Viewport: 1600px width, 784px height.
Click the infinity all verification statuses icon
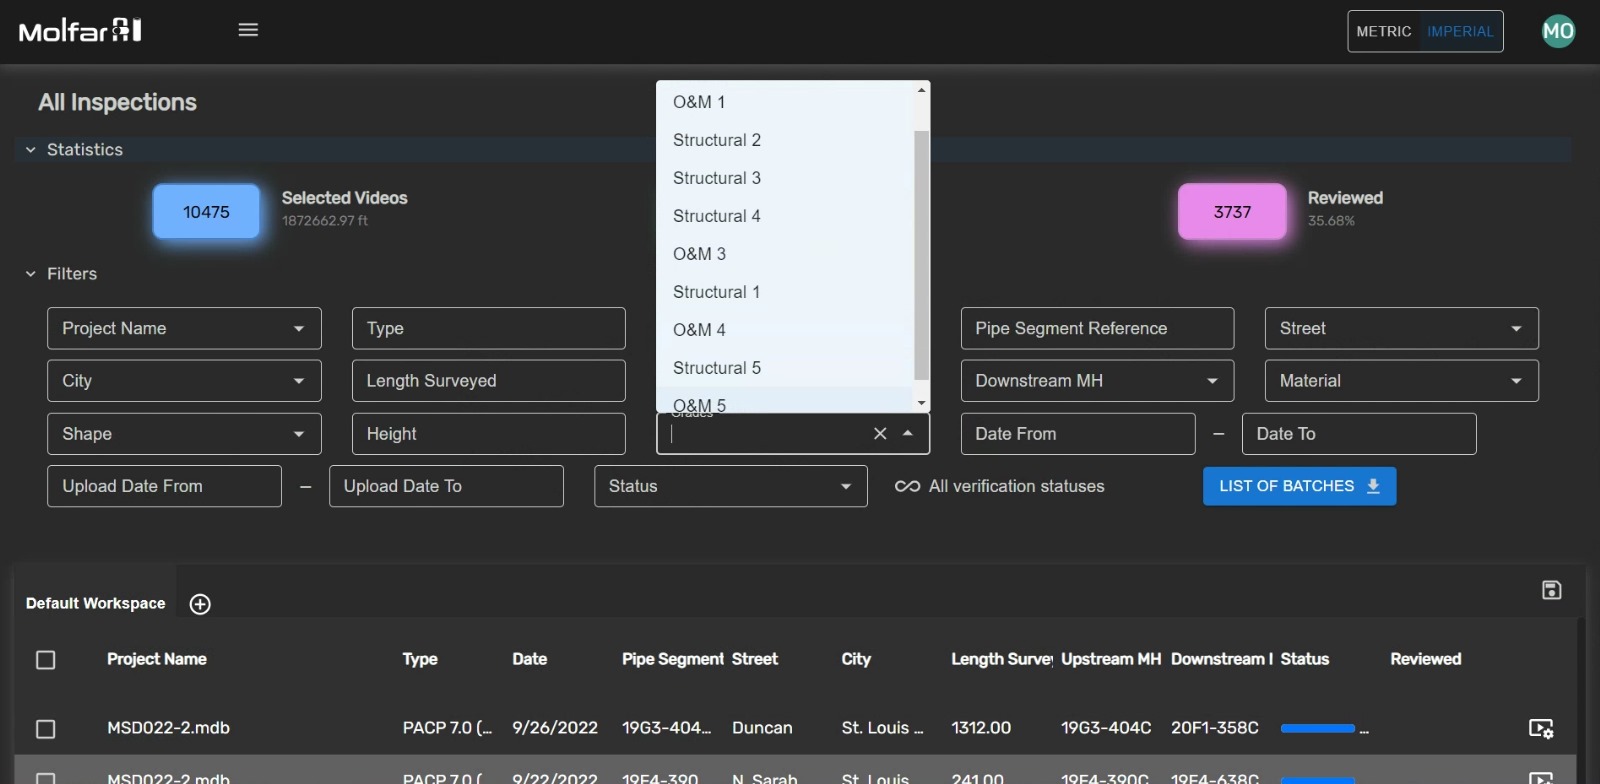(907, 486)
